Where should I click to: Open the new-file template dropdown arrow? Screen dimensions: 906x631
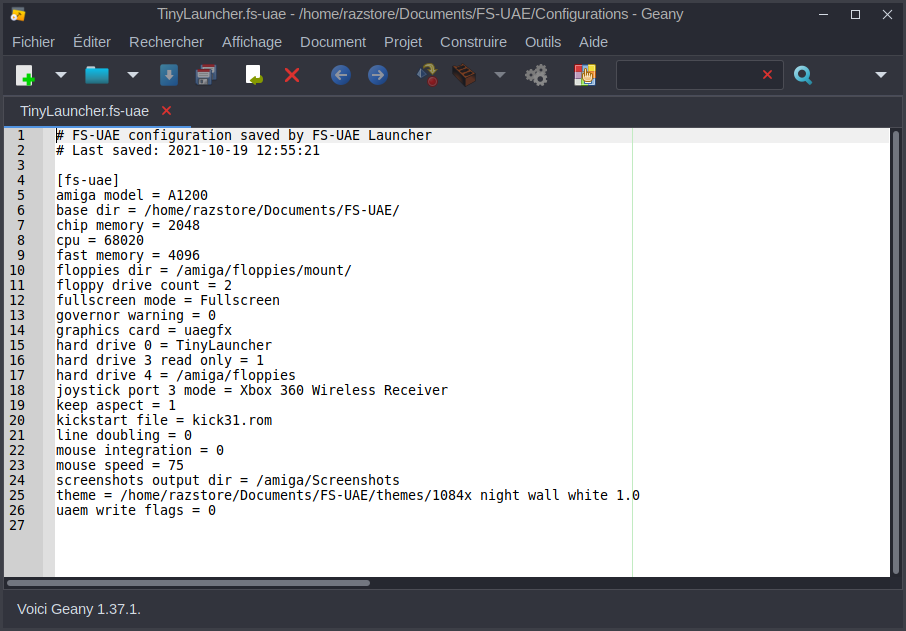click(x=61, y=75)
